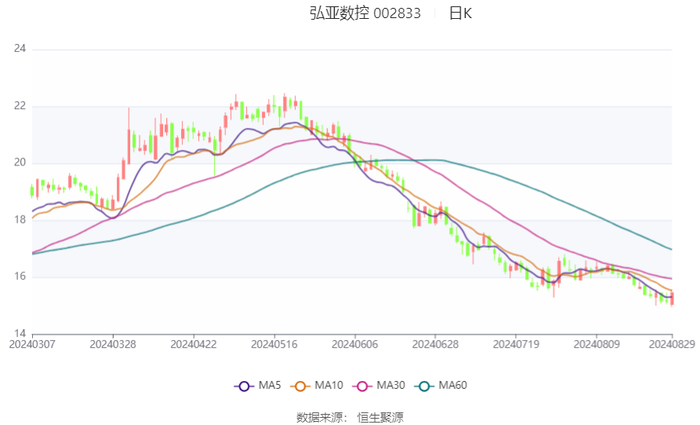The height and width of the screenshot is (425, 700).
Task: Click the 14 price axis label
Action: click(x=19, y=334)
